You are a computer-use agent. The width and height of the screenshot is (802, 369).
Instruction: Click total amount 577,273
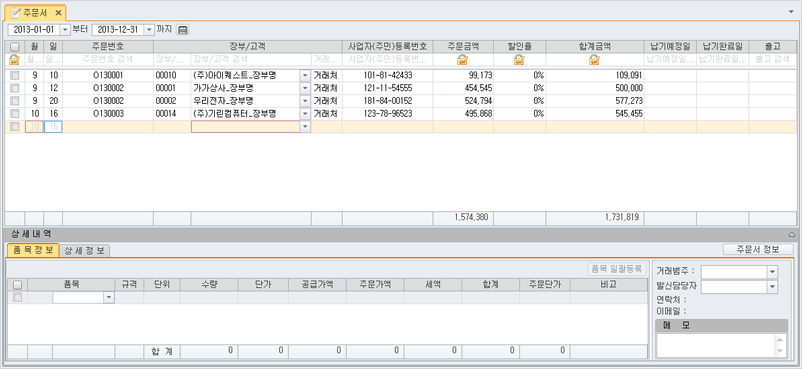pyautogui.click(x=629, y=101)
